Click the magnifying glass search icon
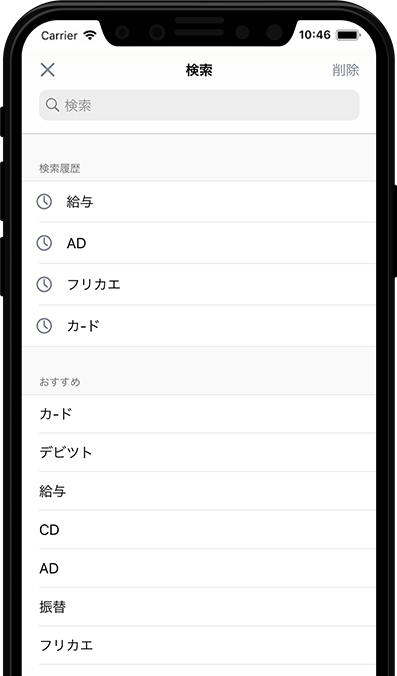The image size is (397, 676). pyautogui.click(x=52, y=105)
